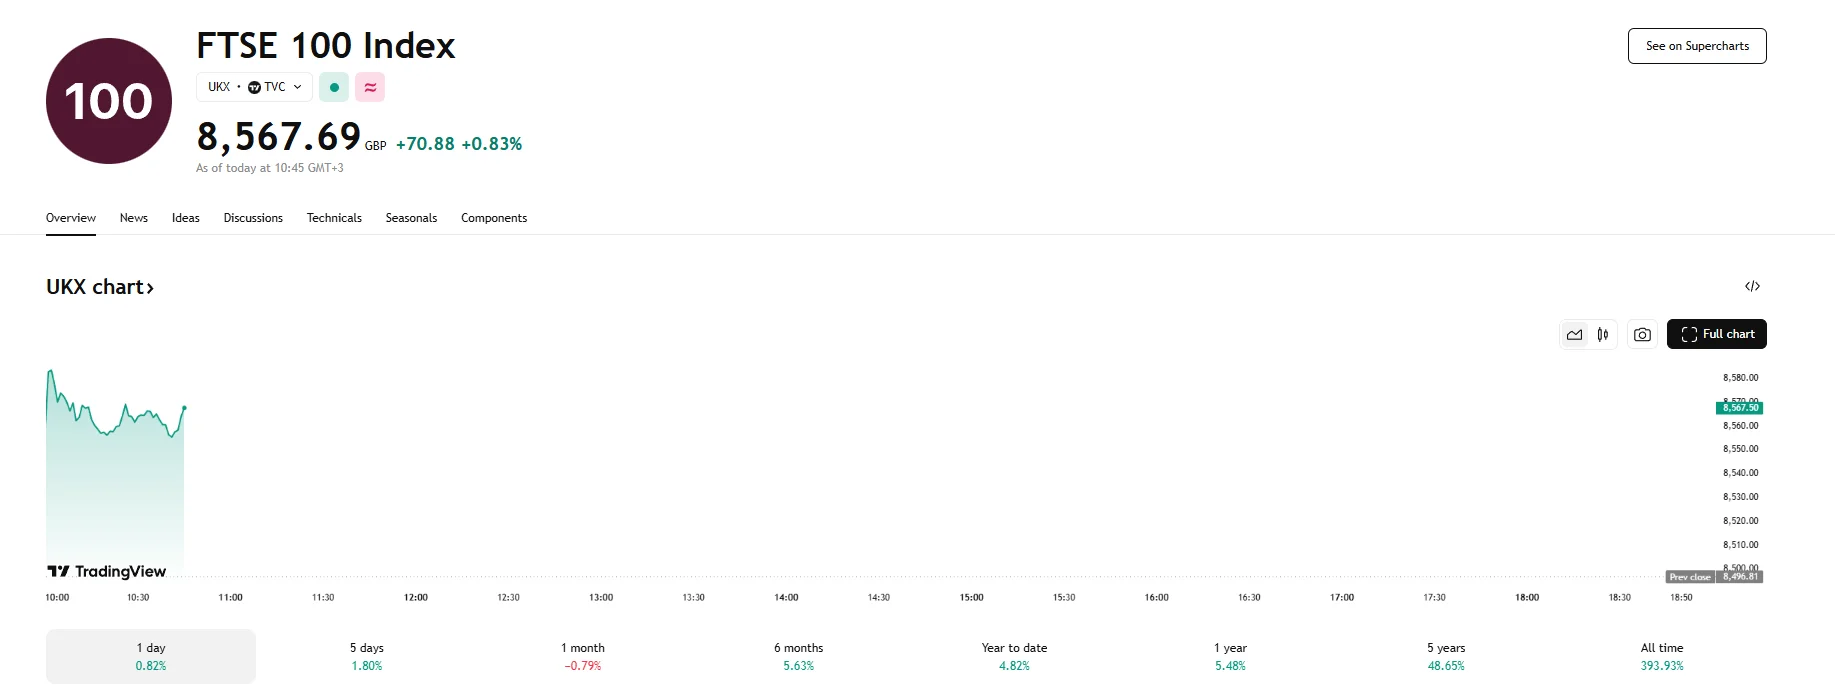This screenshot has width=1835, height=699.
Task: Select the area chart style icon
Action: [1573, 334]
